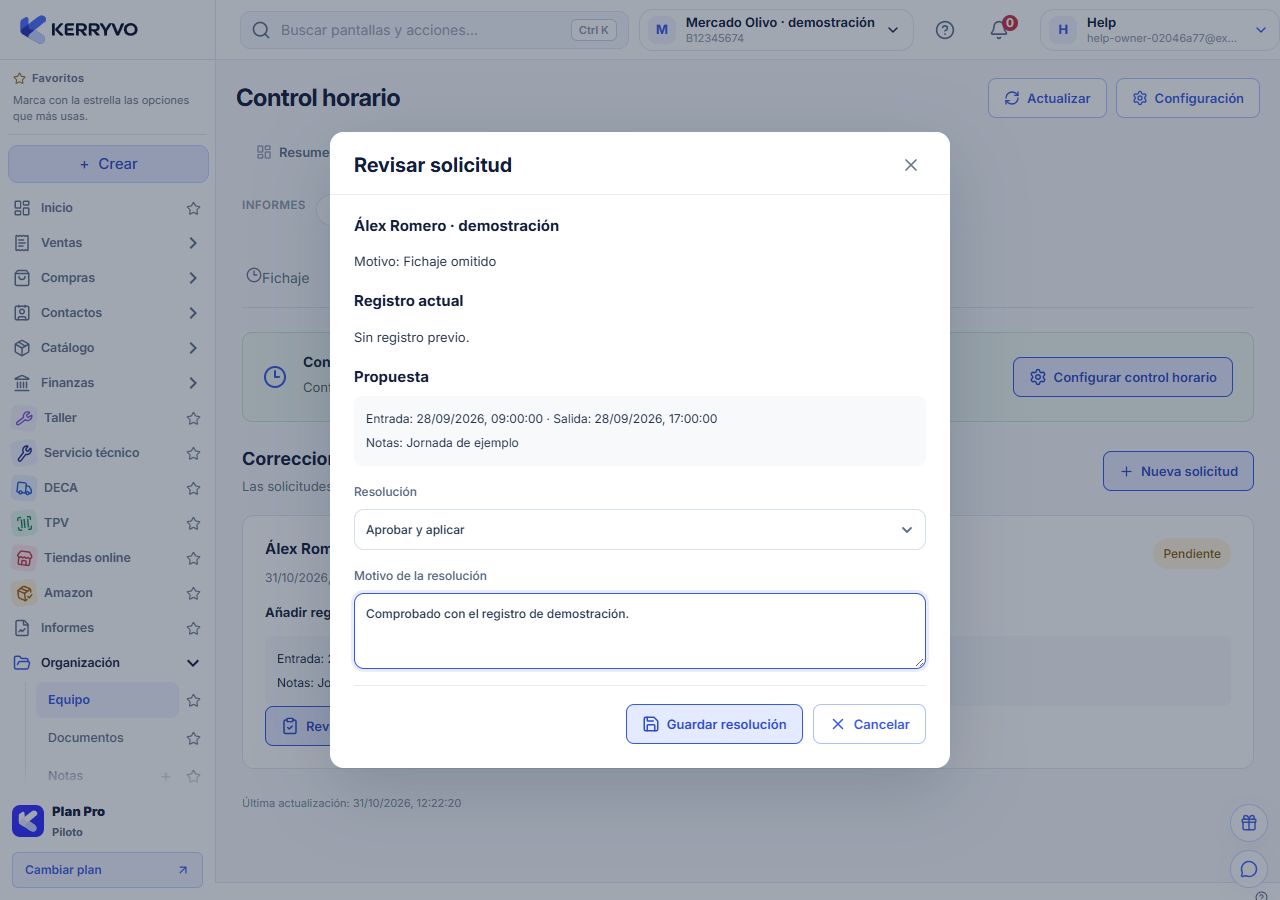Click the Tiendas online store icon
This screenshot has width=1280, height=900.
(x=24, y=558)
